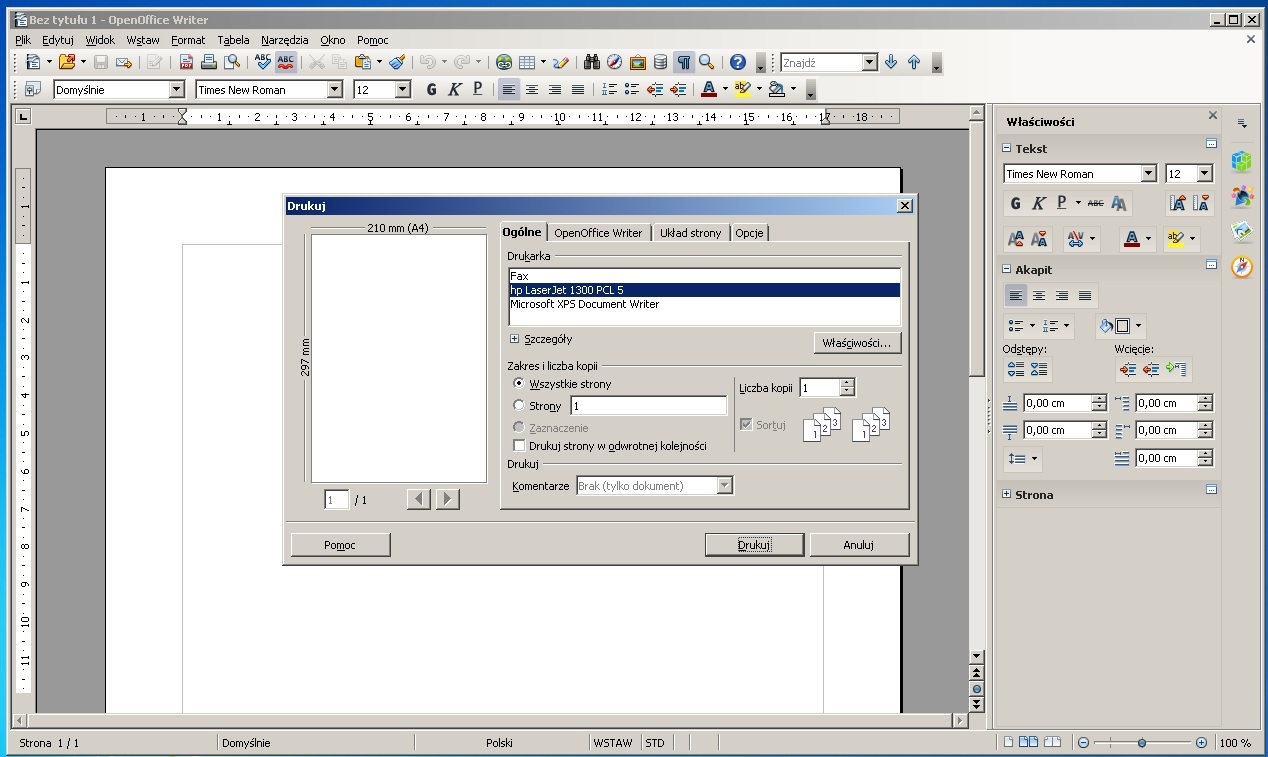Open the Navigator compass icon in sidebar

coord(1241,267)
